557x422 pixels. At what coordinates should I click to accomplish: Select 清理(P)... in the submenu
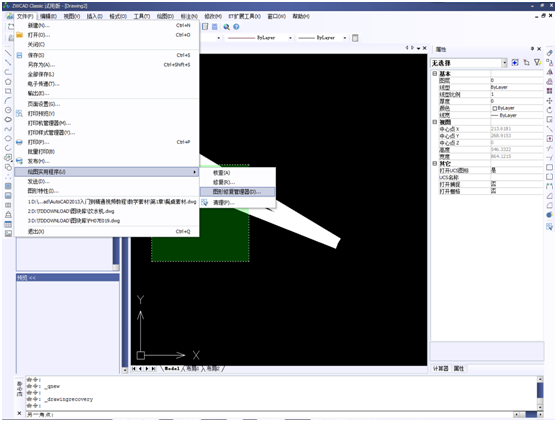click(x=224, y=202)
